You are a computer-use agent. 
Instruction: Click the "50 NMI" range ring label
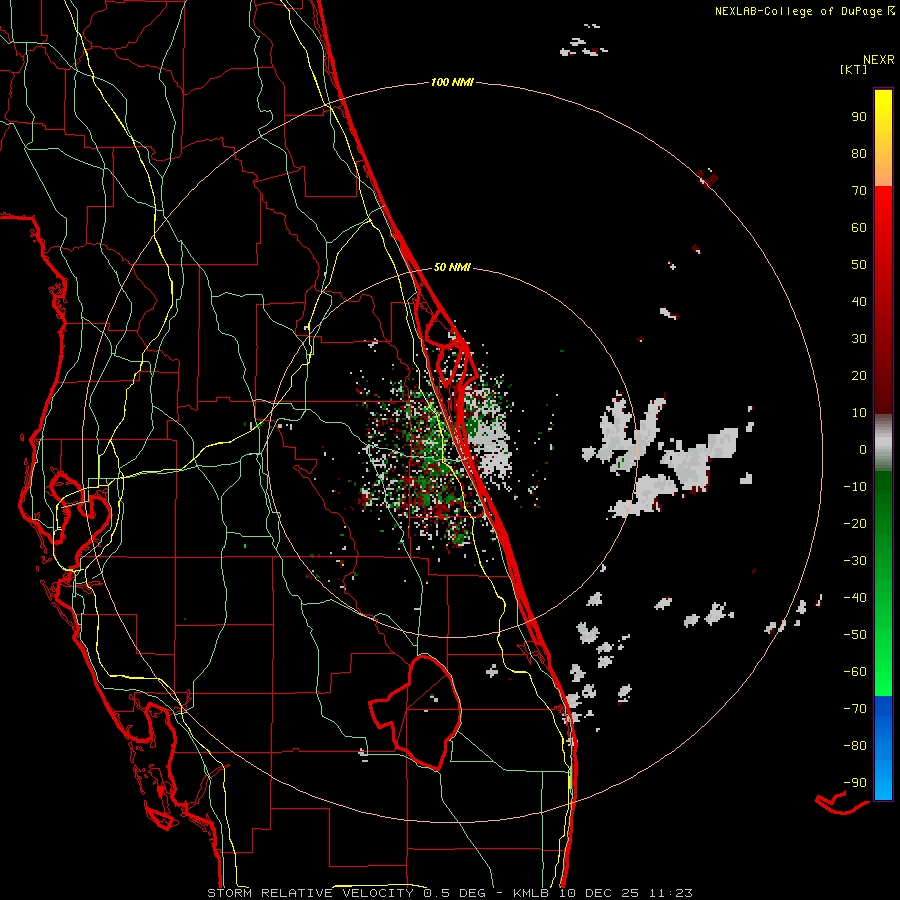click(x=452, y=267)
